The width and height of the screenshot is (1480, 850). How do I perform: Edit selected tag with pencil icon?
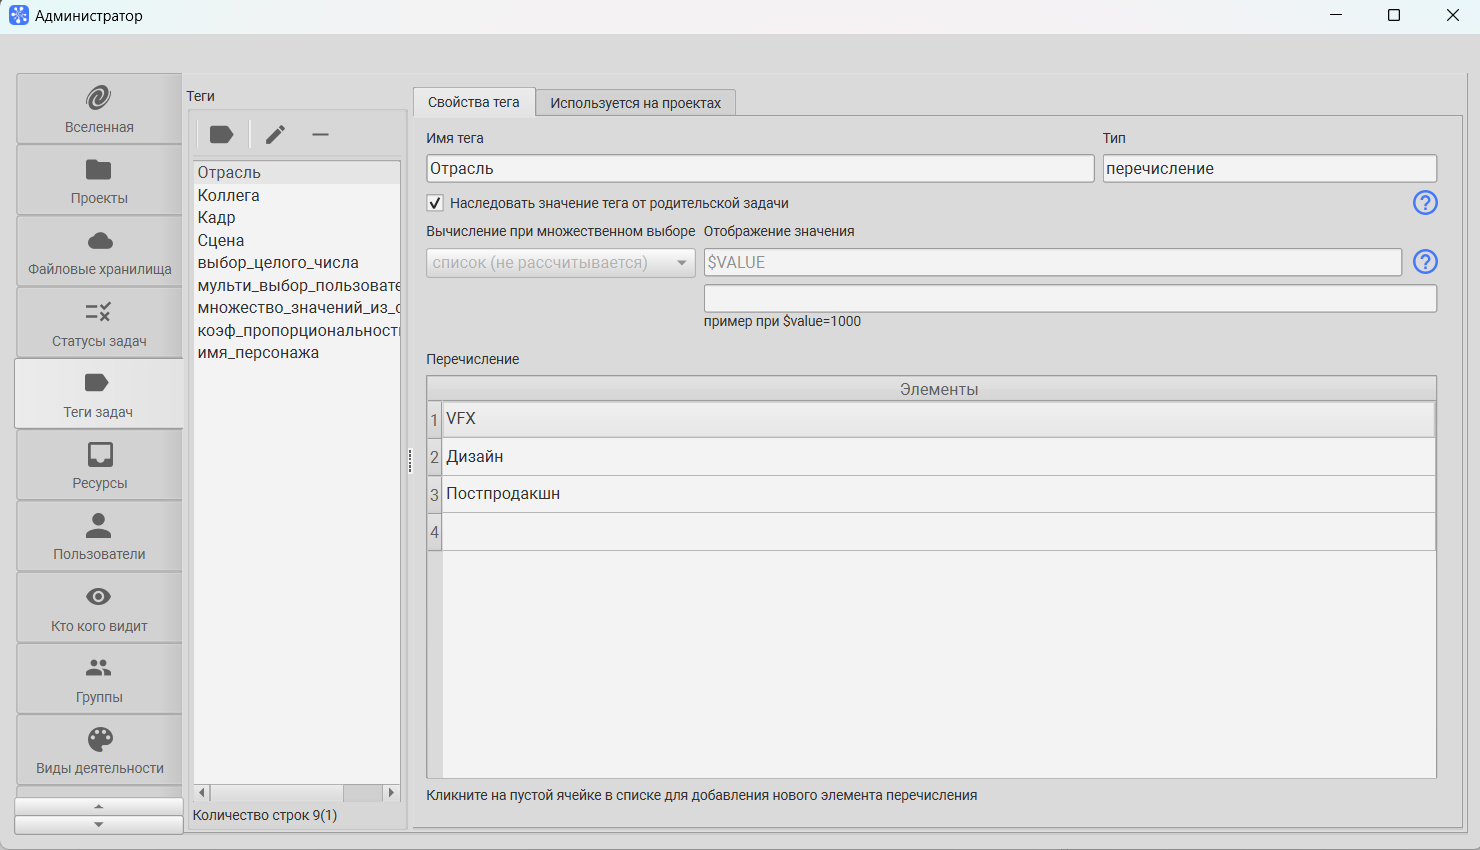[275, 134]
